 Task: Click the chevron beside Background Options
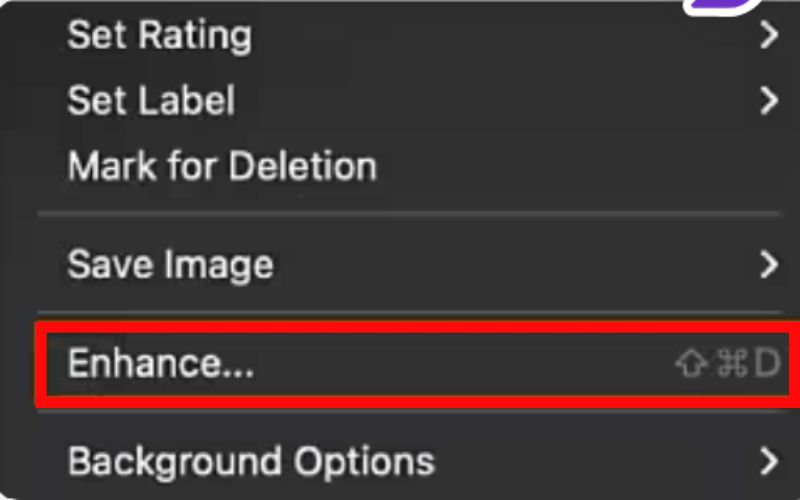tap(768, 461)
